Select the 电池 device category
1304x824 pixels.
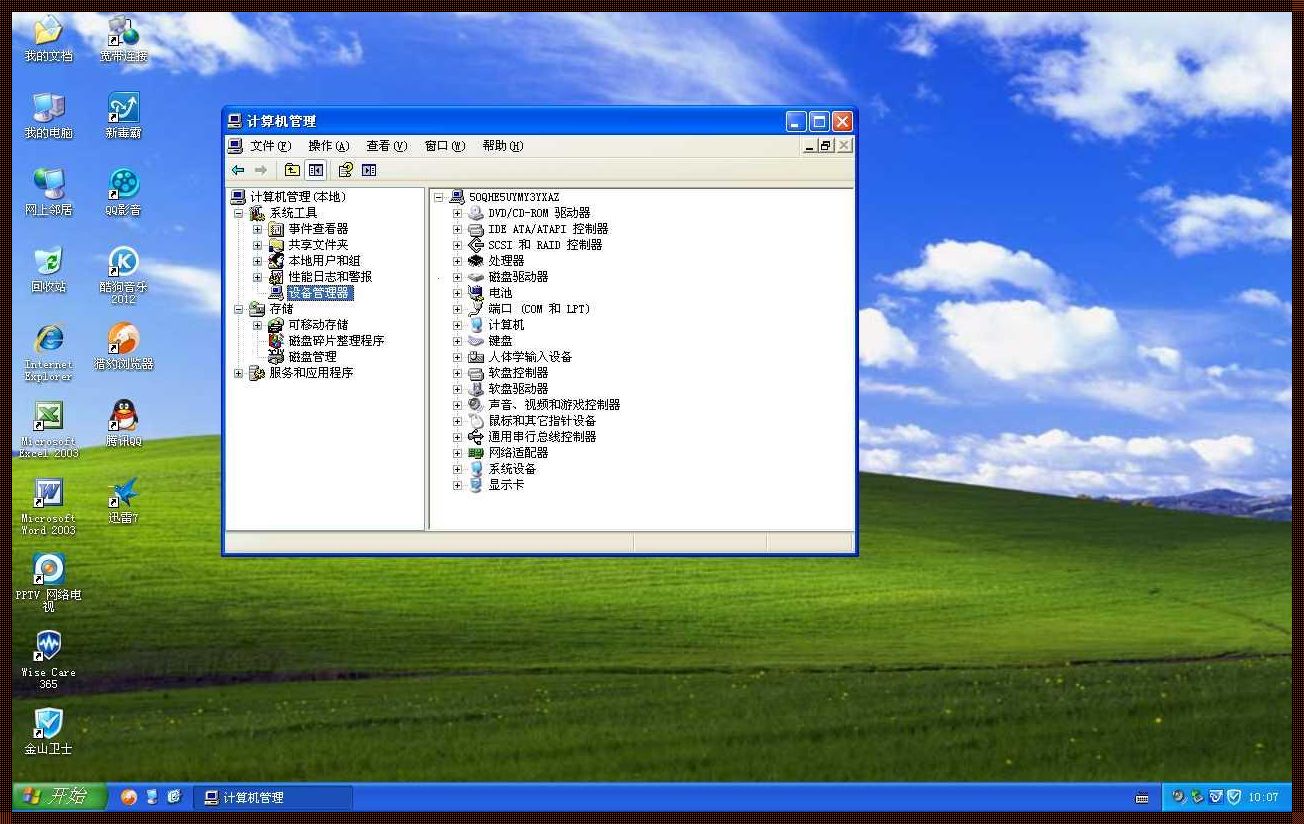pos(500,293)
